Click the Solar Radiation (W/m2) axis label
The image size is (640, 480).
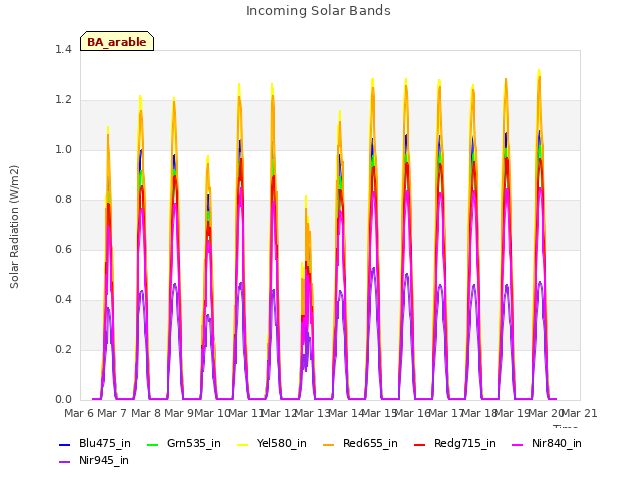tap(14, 227)
